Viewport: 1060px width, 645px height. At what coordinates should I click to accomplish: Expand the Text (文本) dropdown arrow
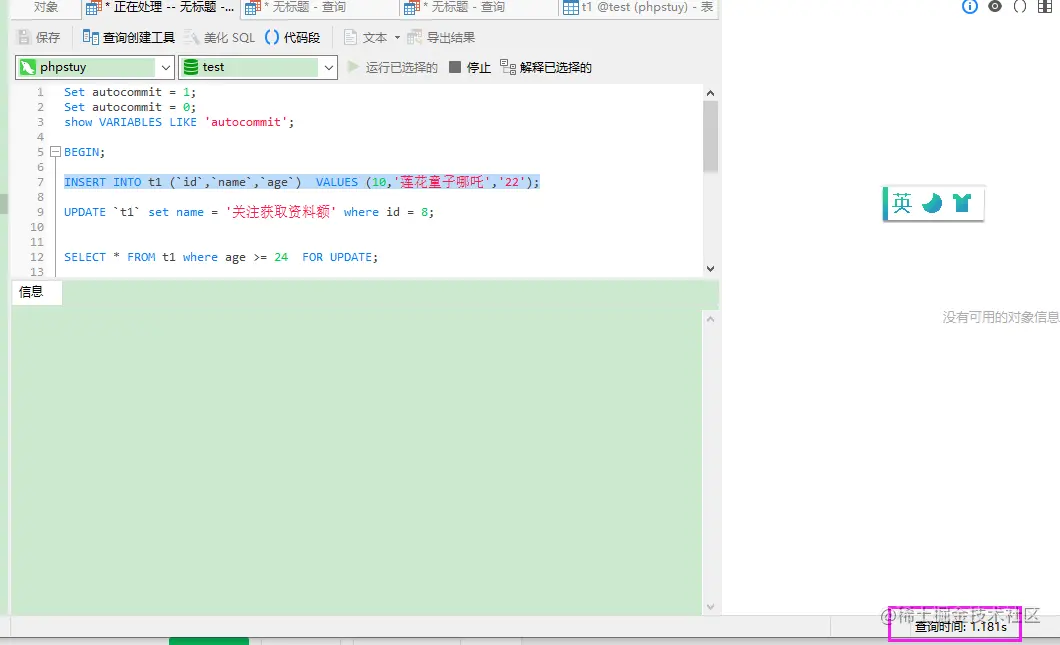point(397,37)
